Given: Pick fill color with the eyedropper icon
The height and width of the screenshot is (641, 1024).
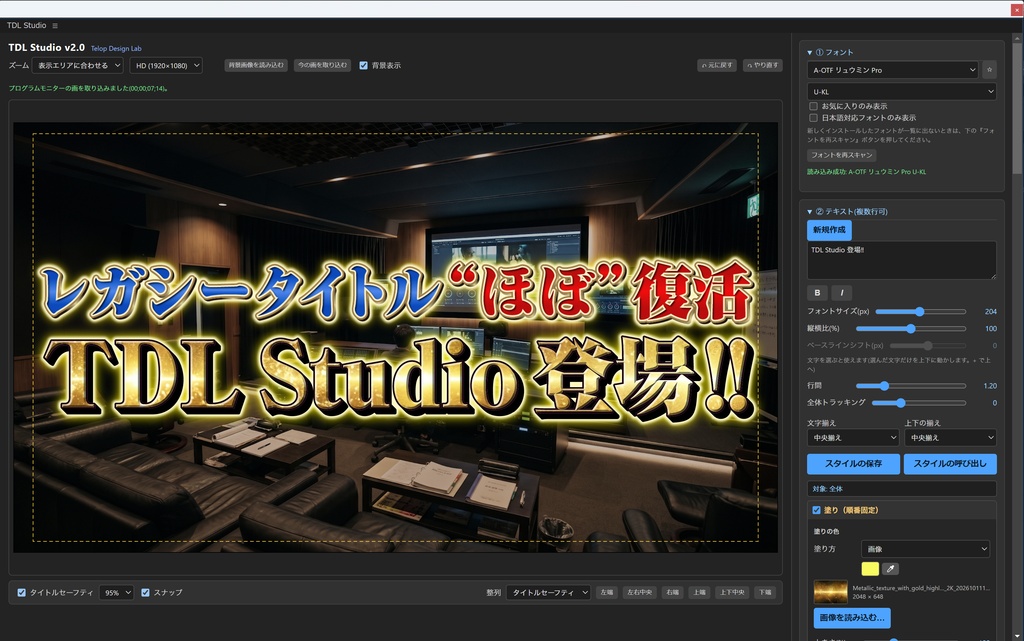Looking at the screenshot, I should coord(890,569).
